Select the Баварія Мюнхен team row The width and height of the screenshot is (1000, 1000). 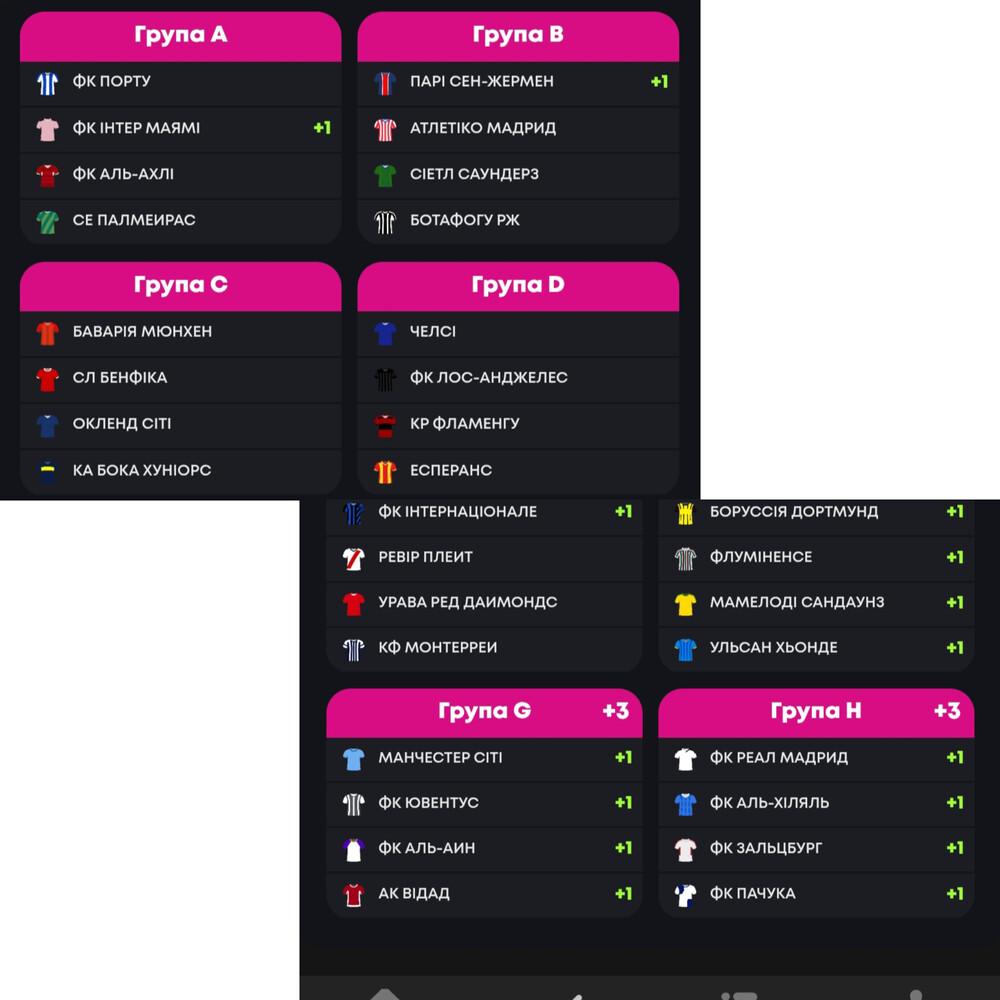click(180, 332)
